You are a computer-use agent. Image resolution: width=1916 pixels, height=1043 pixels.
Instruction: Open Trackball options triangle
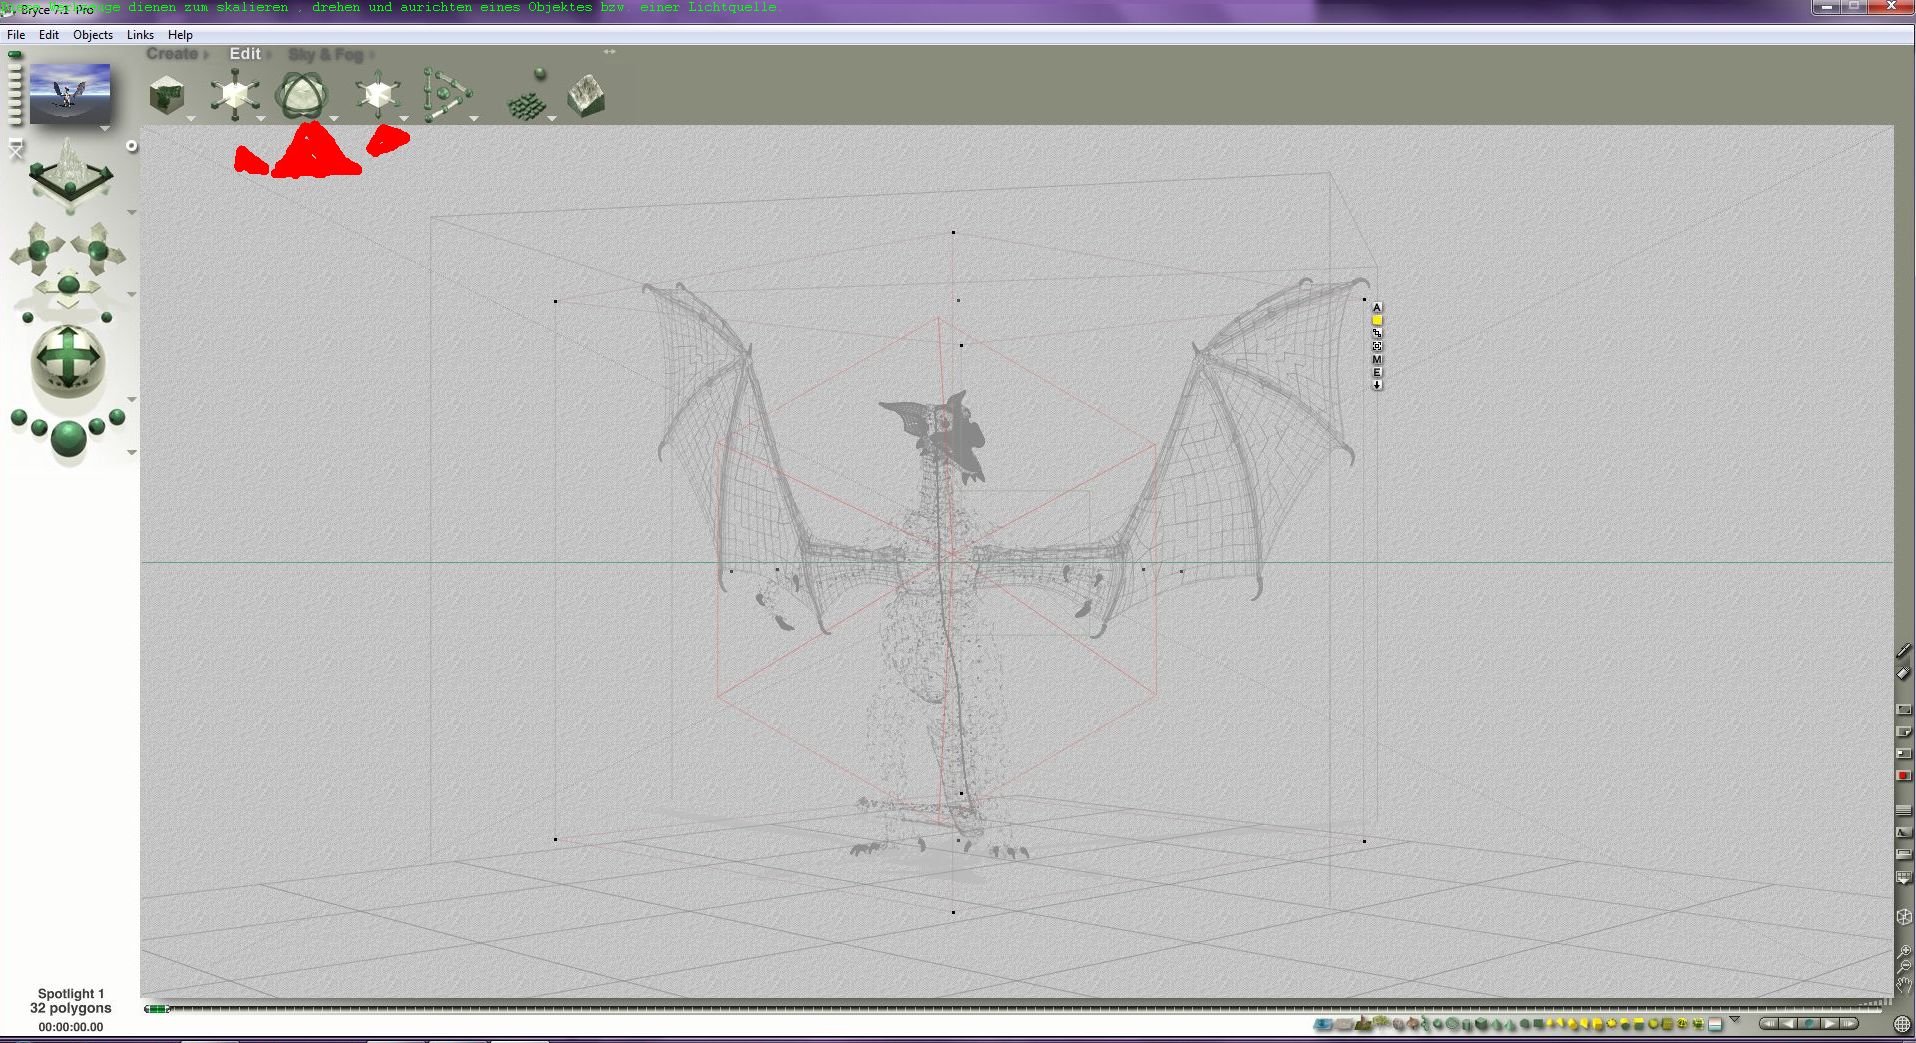pyautogui.click(x=131, y=400)
